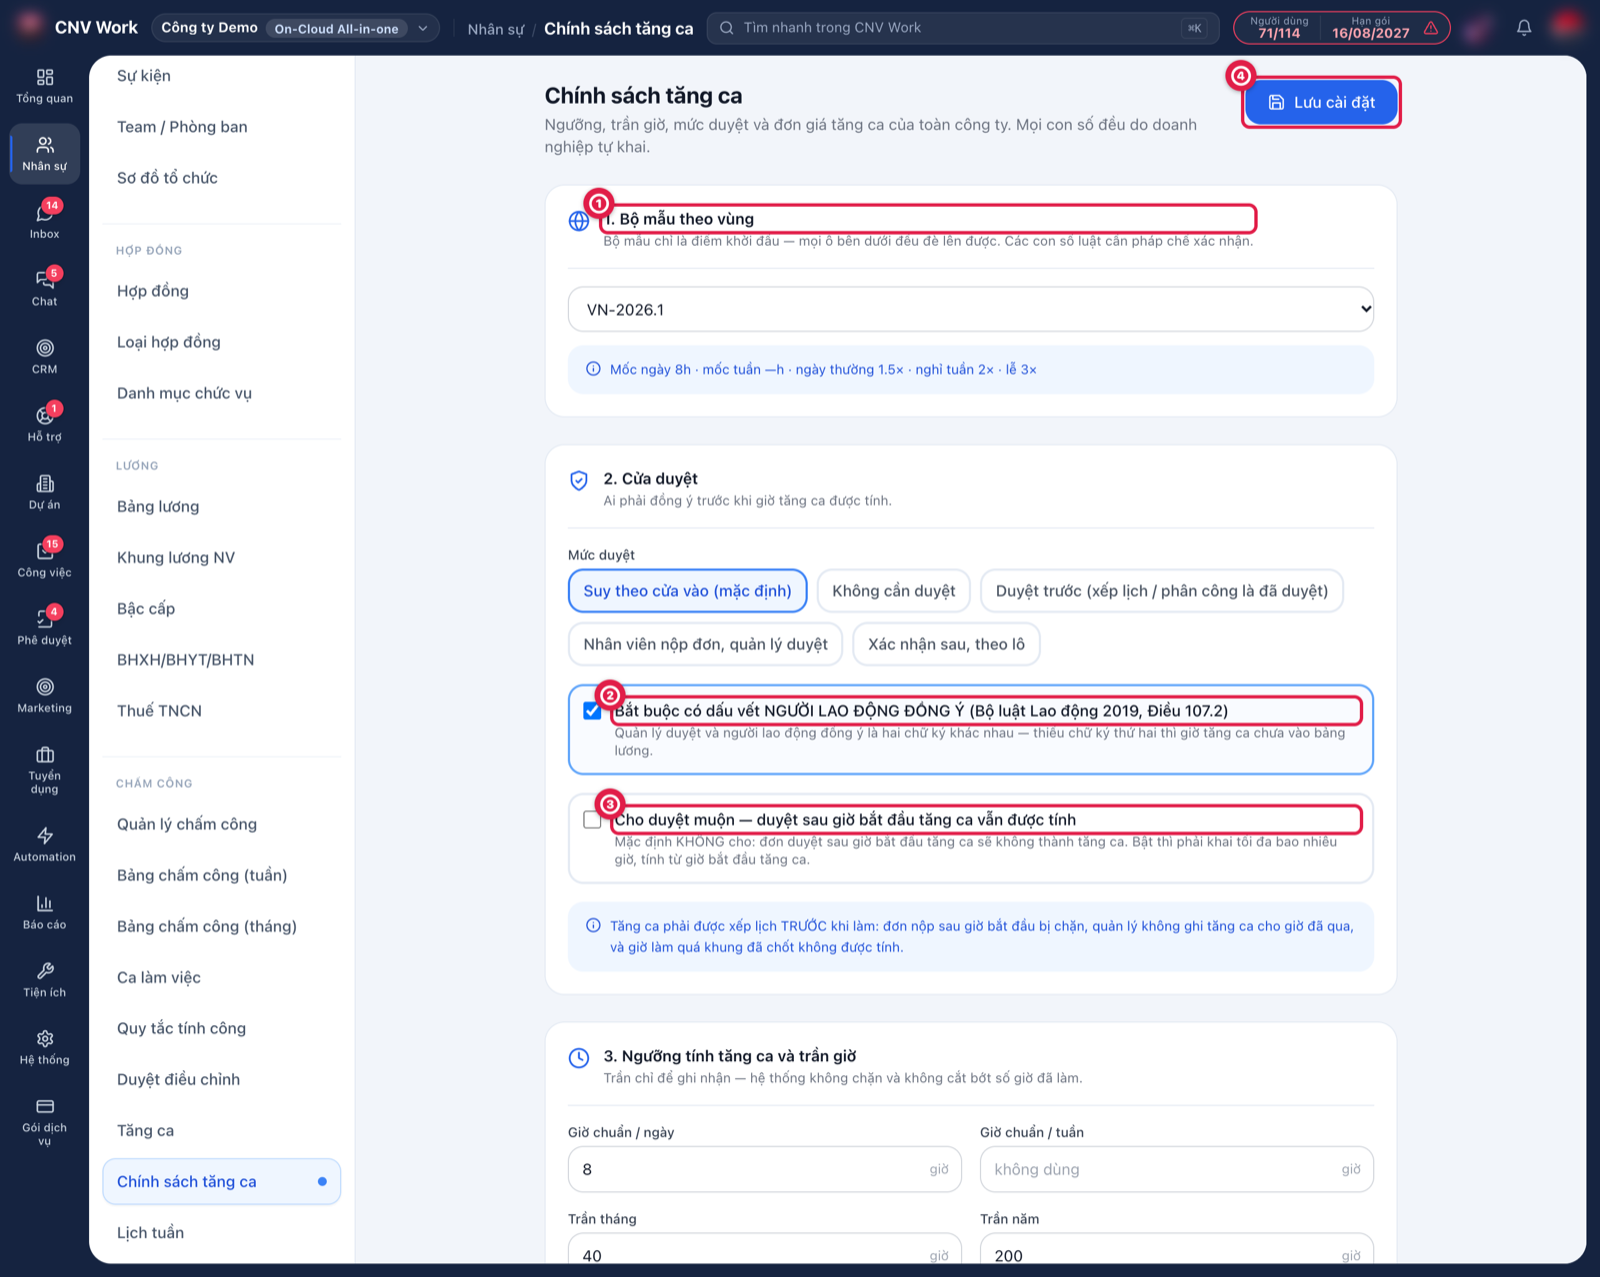Click the notification bell icon
The height and width of the screenshot is (1277, 1600).
tap(1524, 28)
